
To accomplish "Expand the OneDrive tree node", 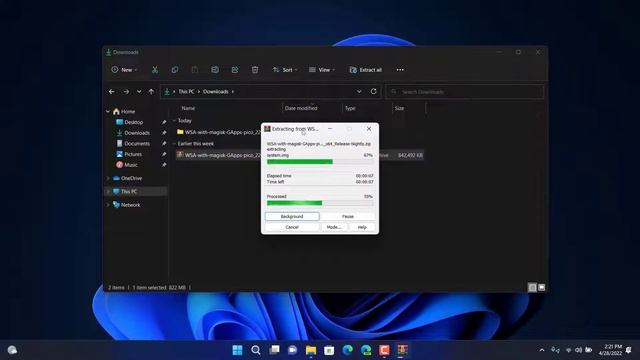I will [x=108, y=178].
